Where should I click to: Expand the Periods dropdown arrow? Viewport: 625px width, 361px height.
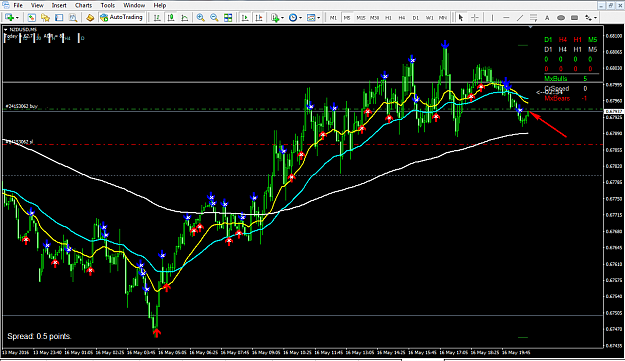coord(301,18)
